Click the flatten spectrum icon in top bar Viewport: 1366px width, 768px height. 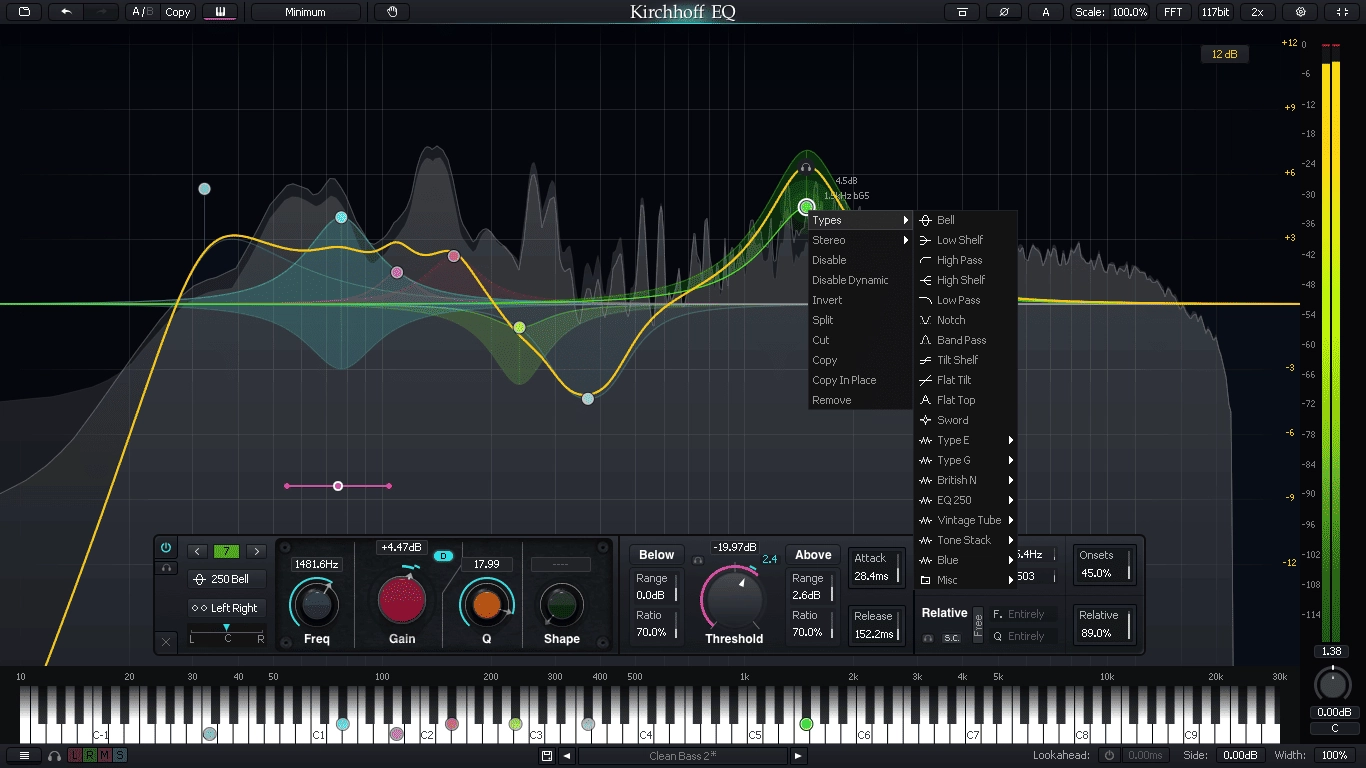[962, 12]
